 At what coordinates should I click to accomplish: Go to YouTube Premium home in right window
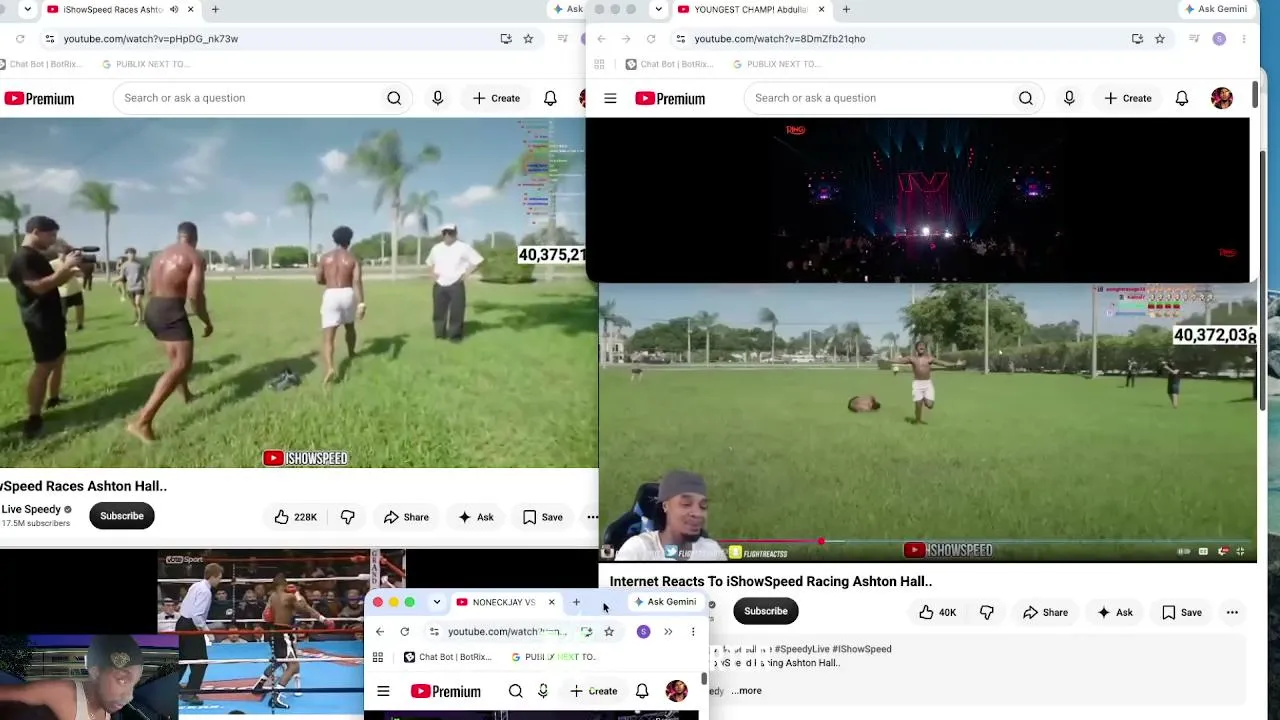670,98
